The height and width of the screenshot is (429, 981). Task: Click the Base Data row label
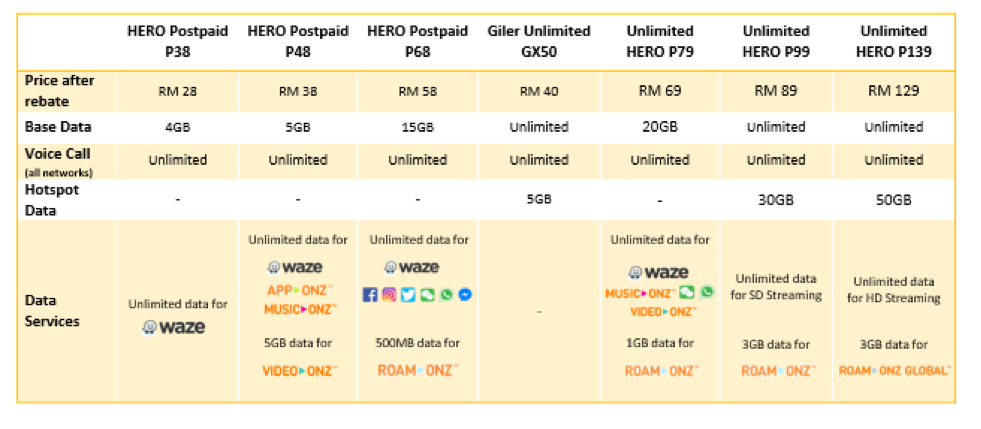point(58,127)
